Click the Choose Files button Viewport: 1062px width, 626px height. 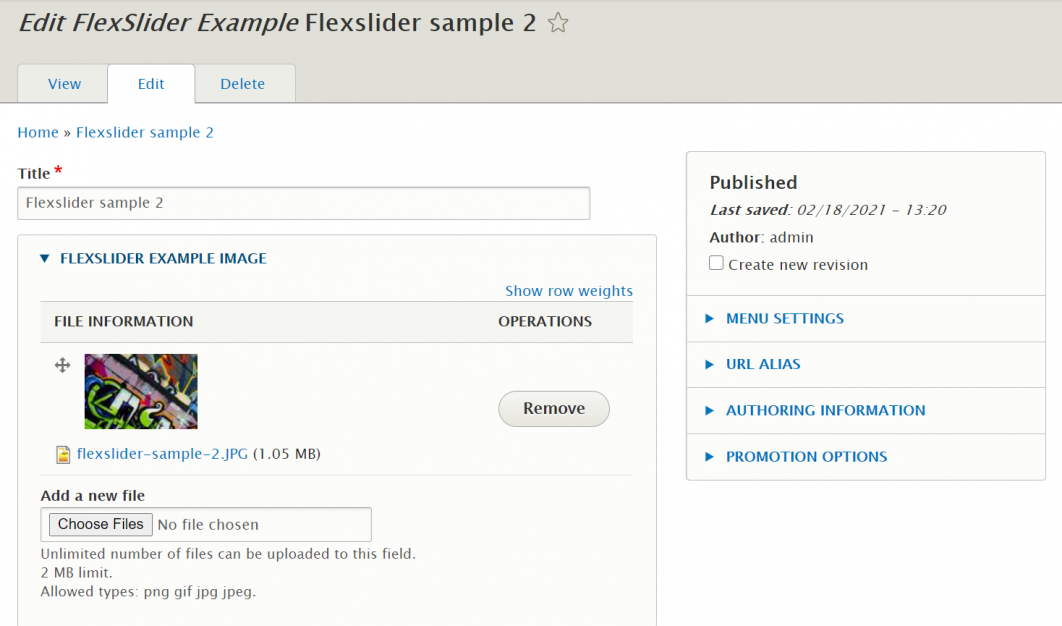tap(100, 524)
